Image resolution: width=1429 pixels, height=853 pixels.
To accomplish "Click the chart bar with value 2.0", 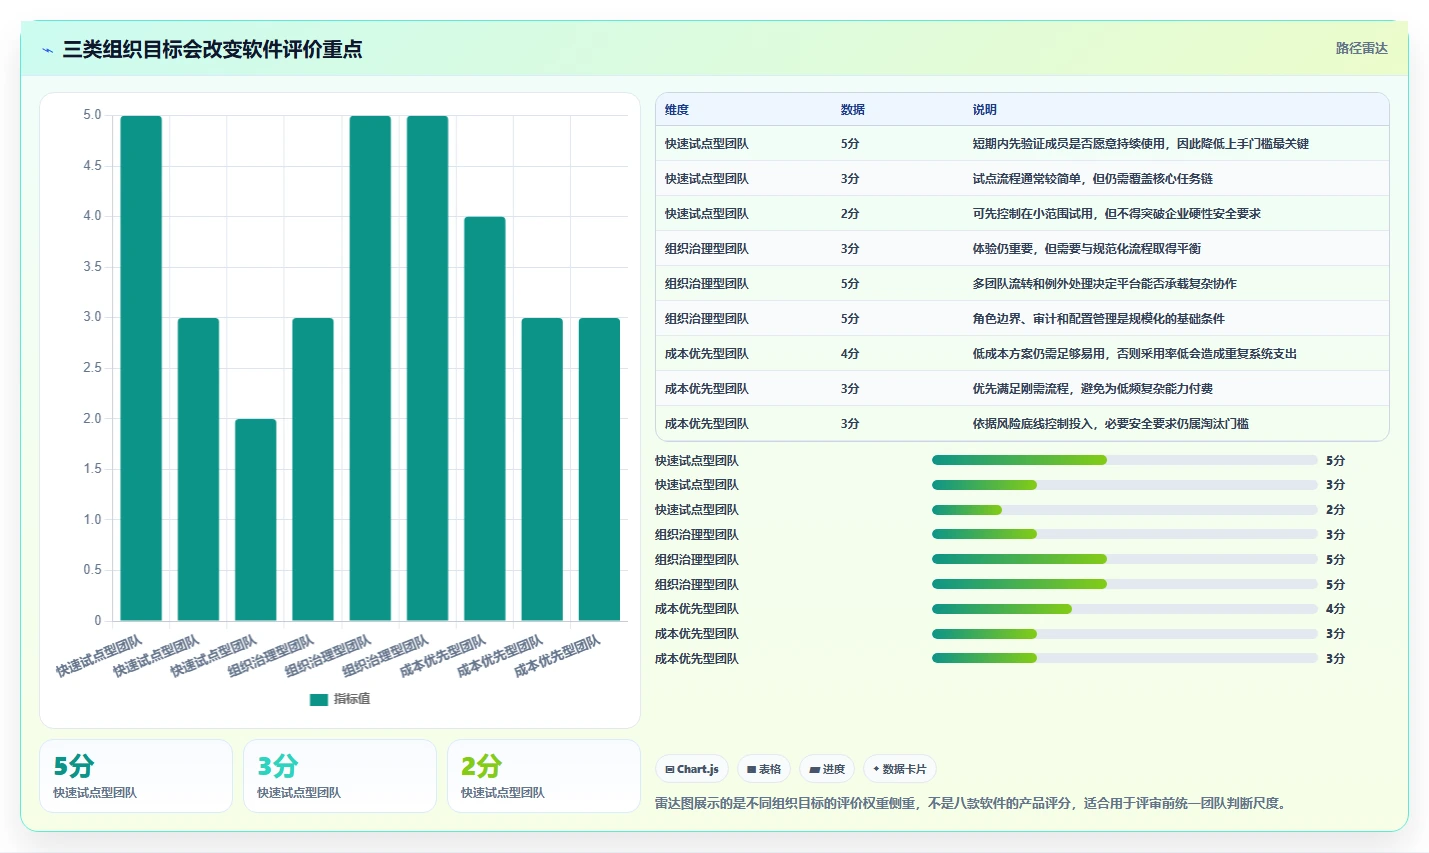I will (x=256, y=520).
